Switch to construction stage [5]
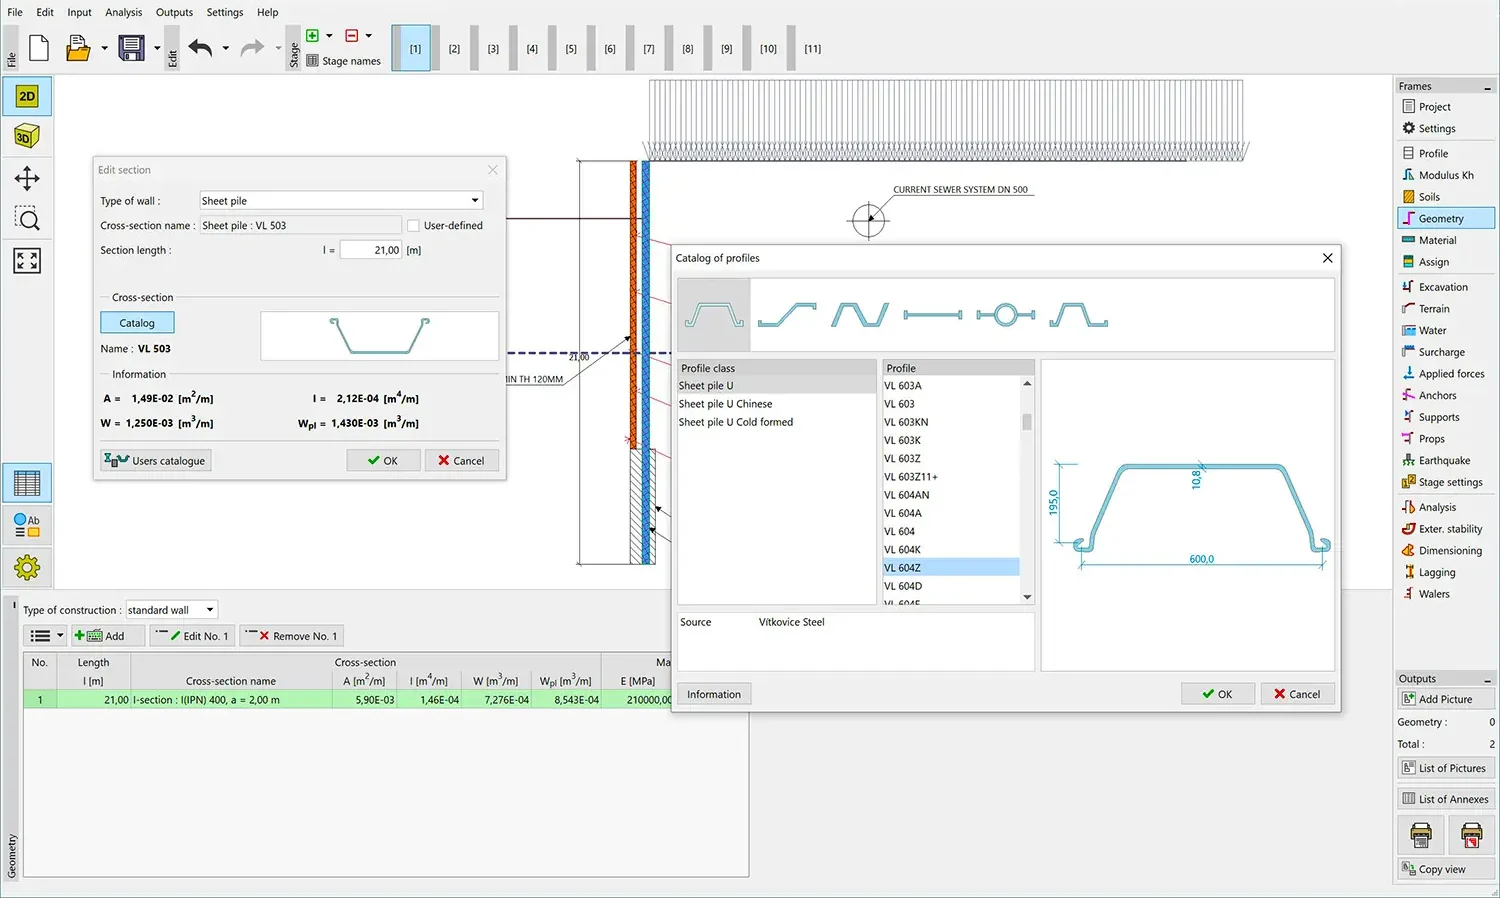 click(x=571, y=48)
